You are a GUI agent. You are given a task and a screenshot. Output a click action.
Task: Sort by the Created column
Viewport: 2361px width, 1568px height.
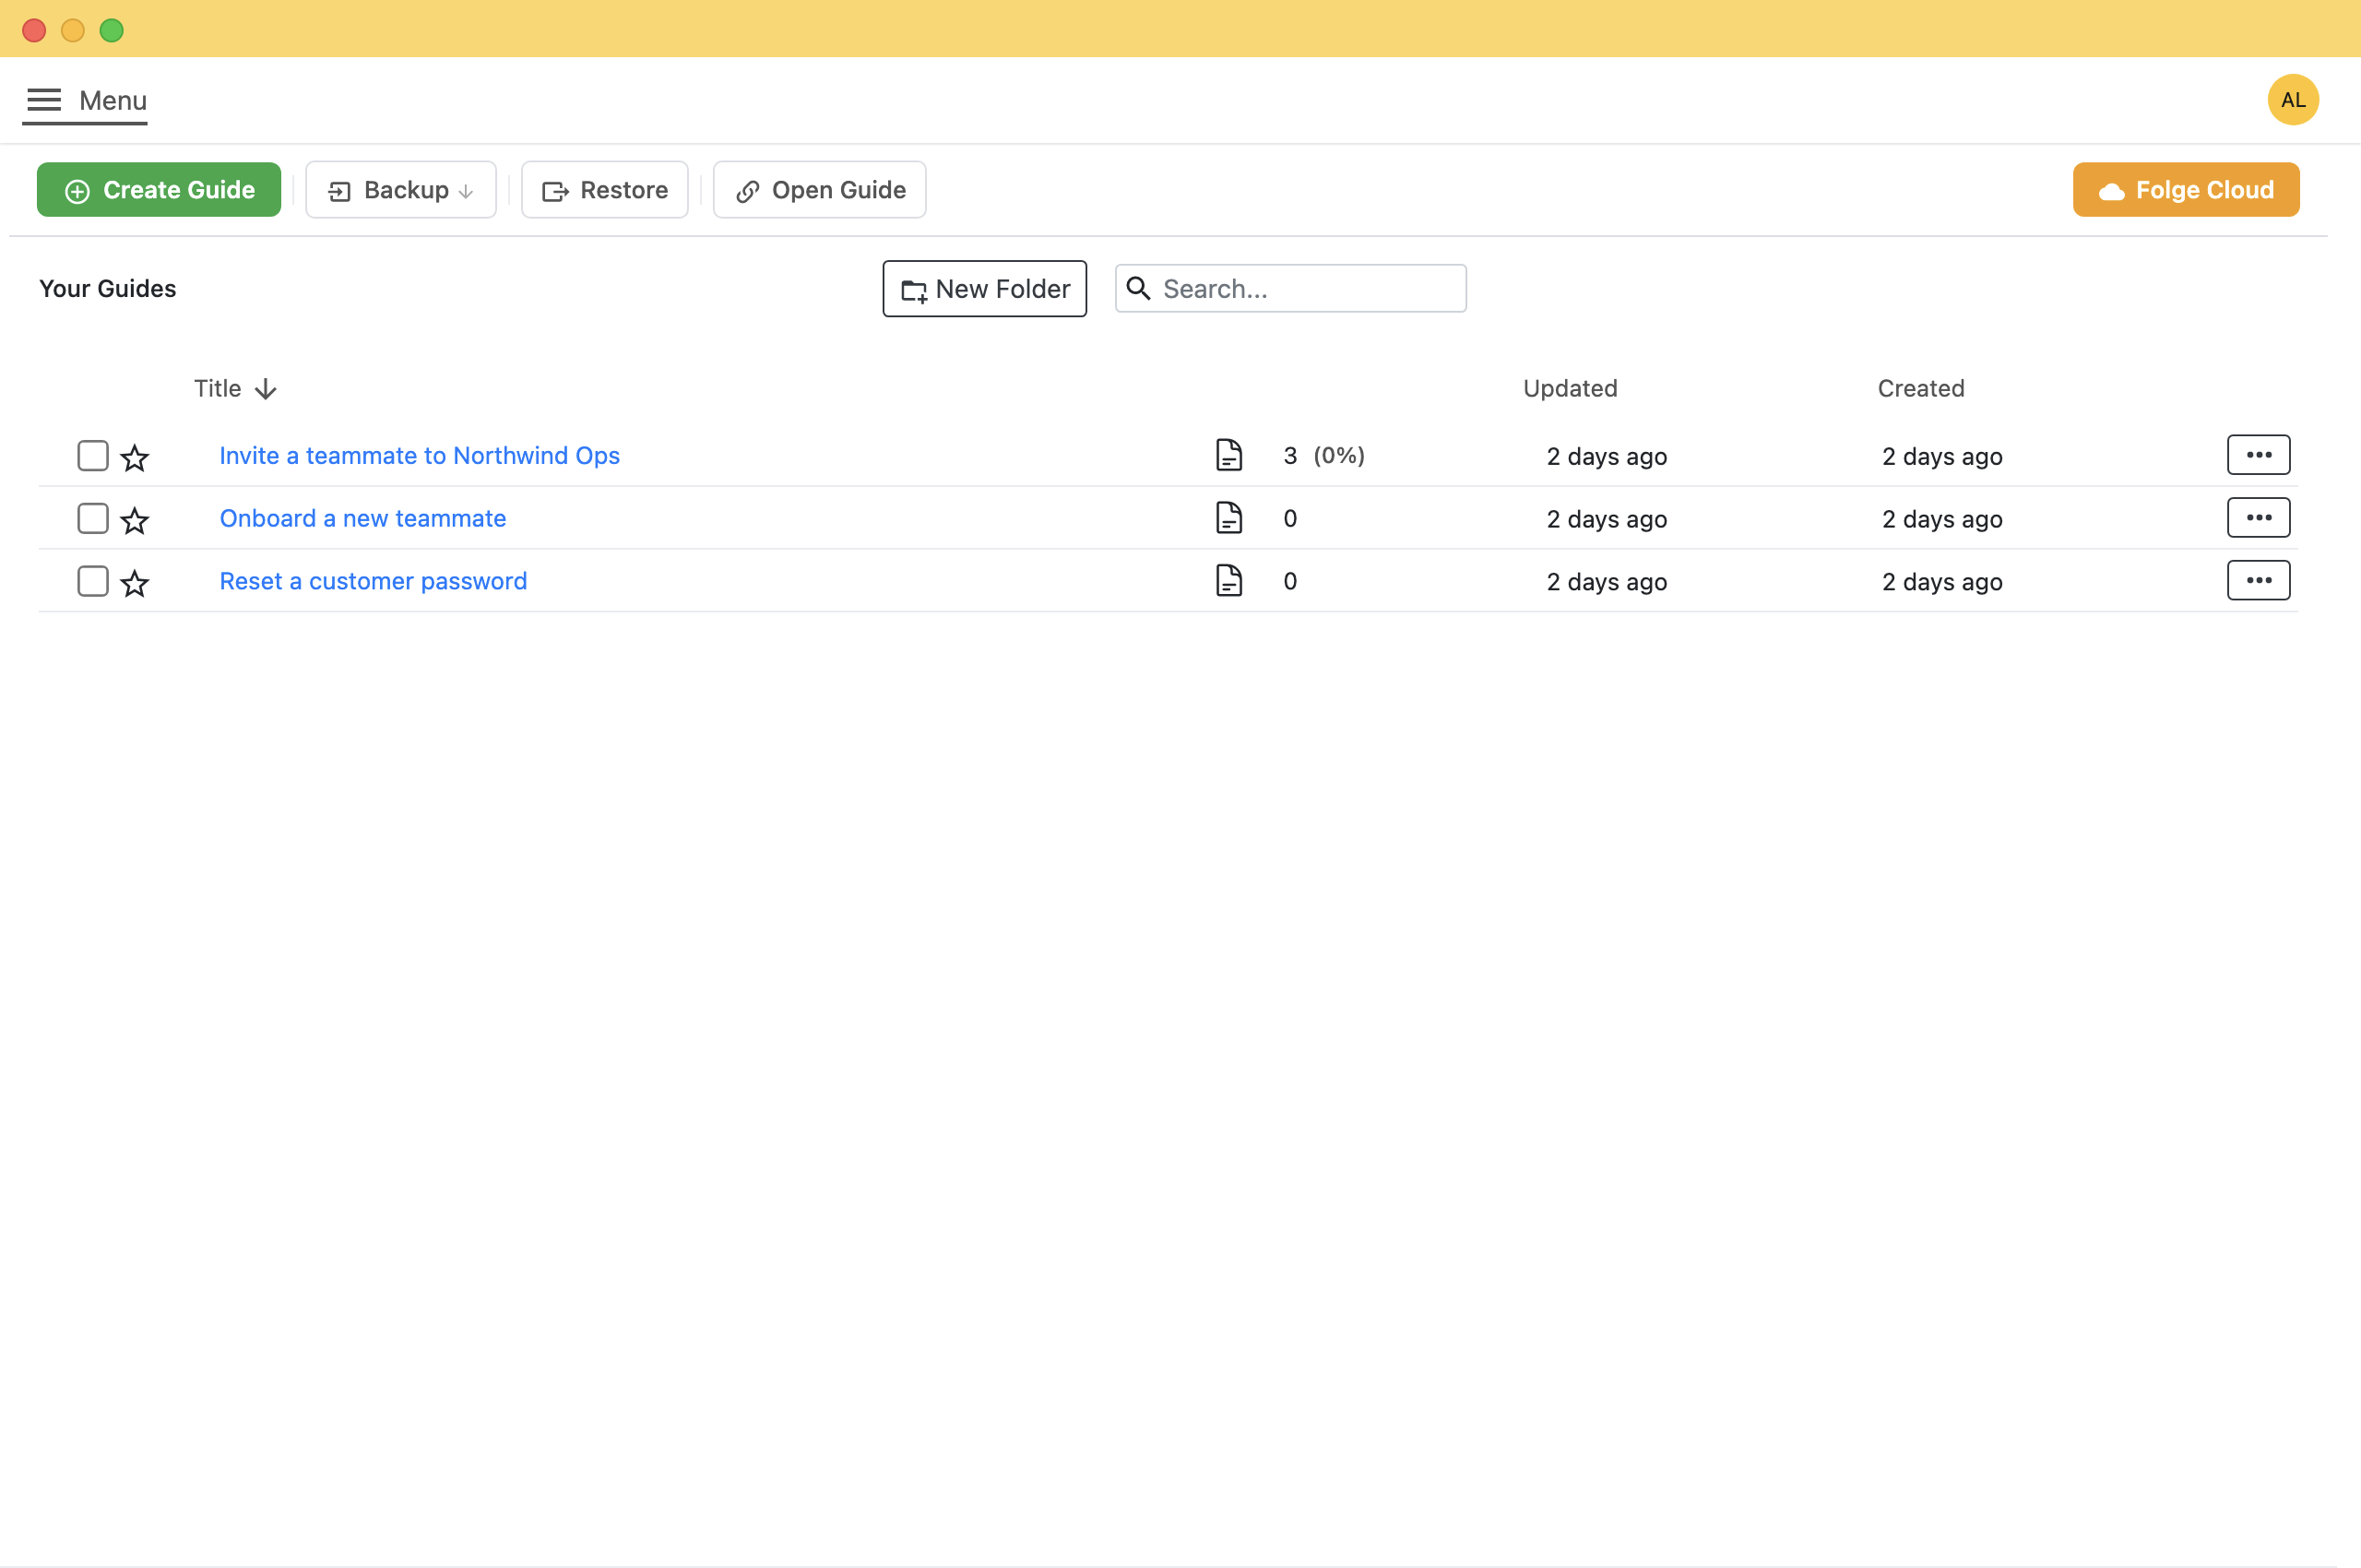pyautogui.click(x=1921, y=388)
